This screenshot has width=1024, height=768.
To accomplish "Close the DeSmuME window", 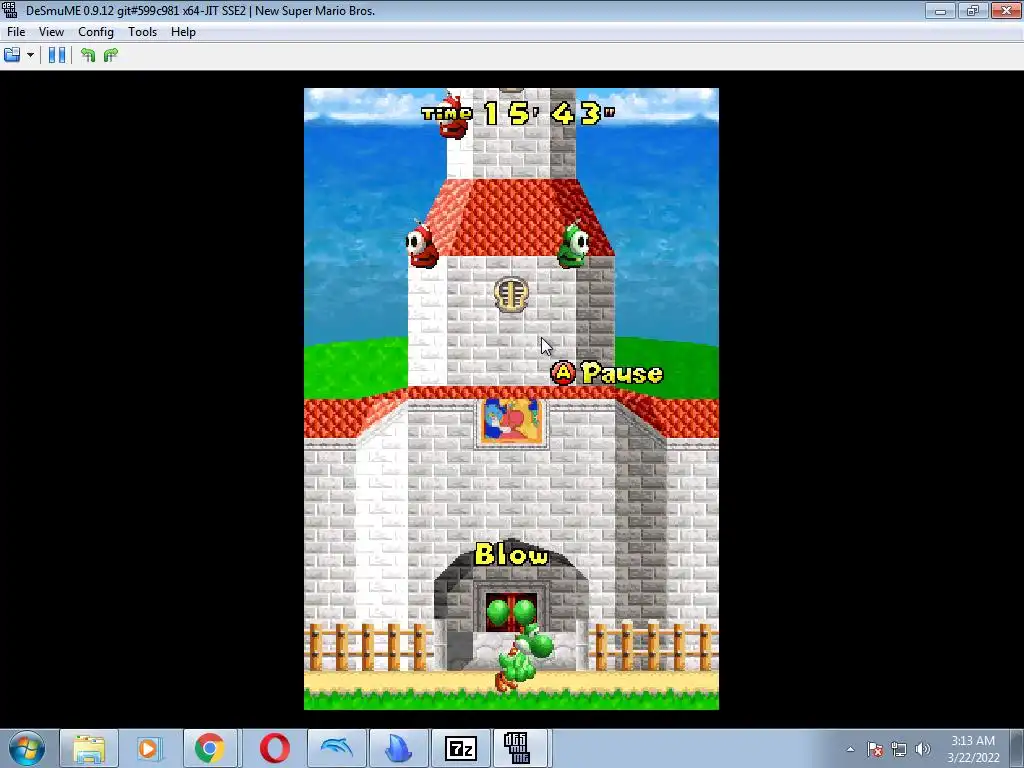I will (1006, 10).
